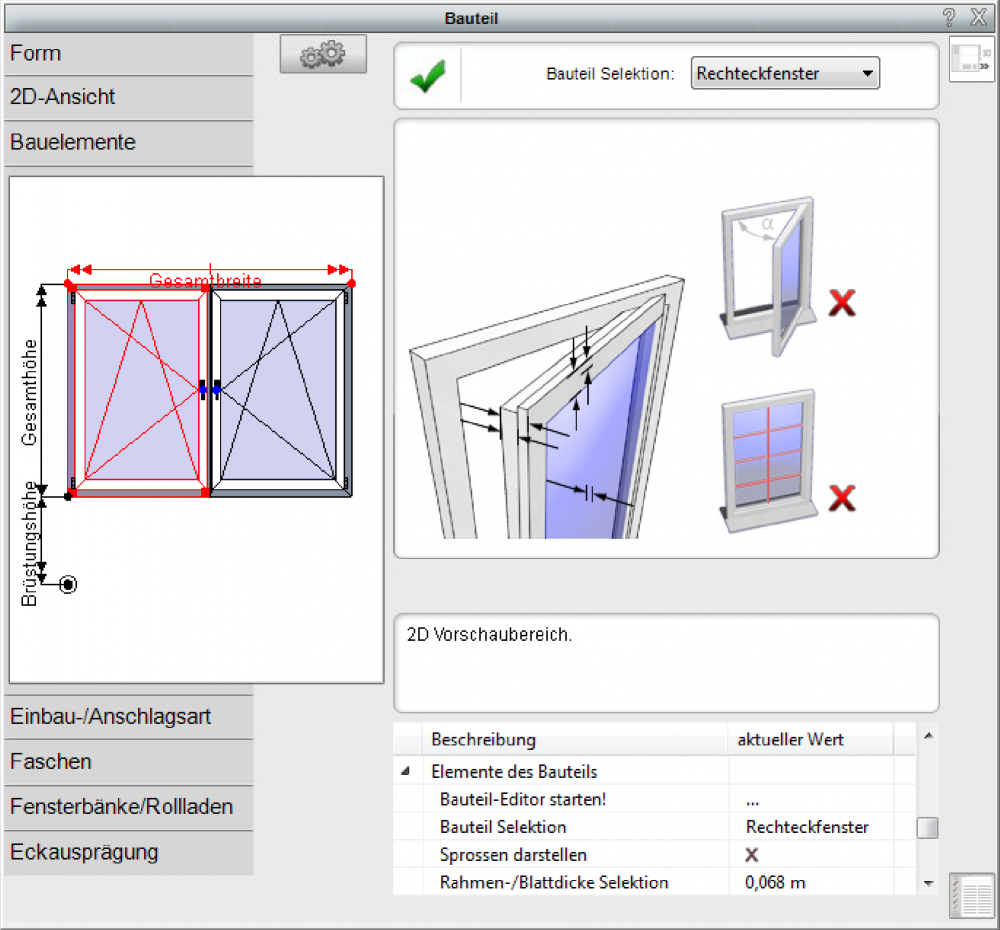Select the left window sash in preview

[138, 390]
